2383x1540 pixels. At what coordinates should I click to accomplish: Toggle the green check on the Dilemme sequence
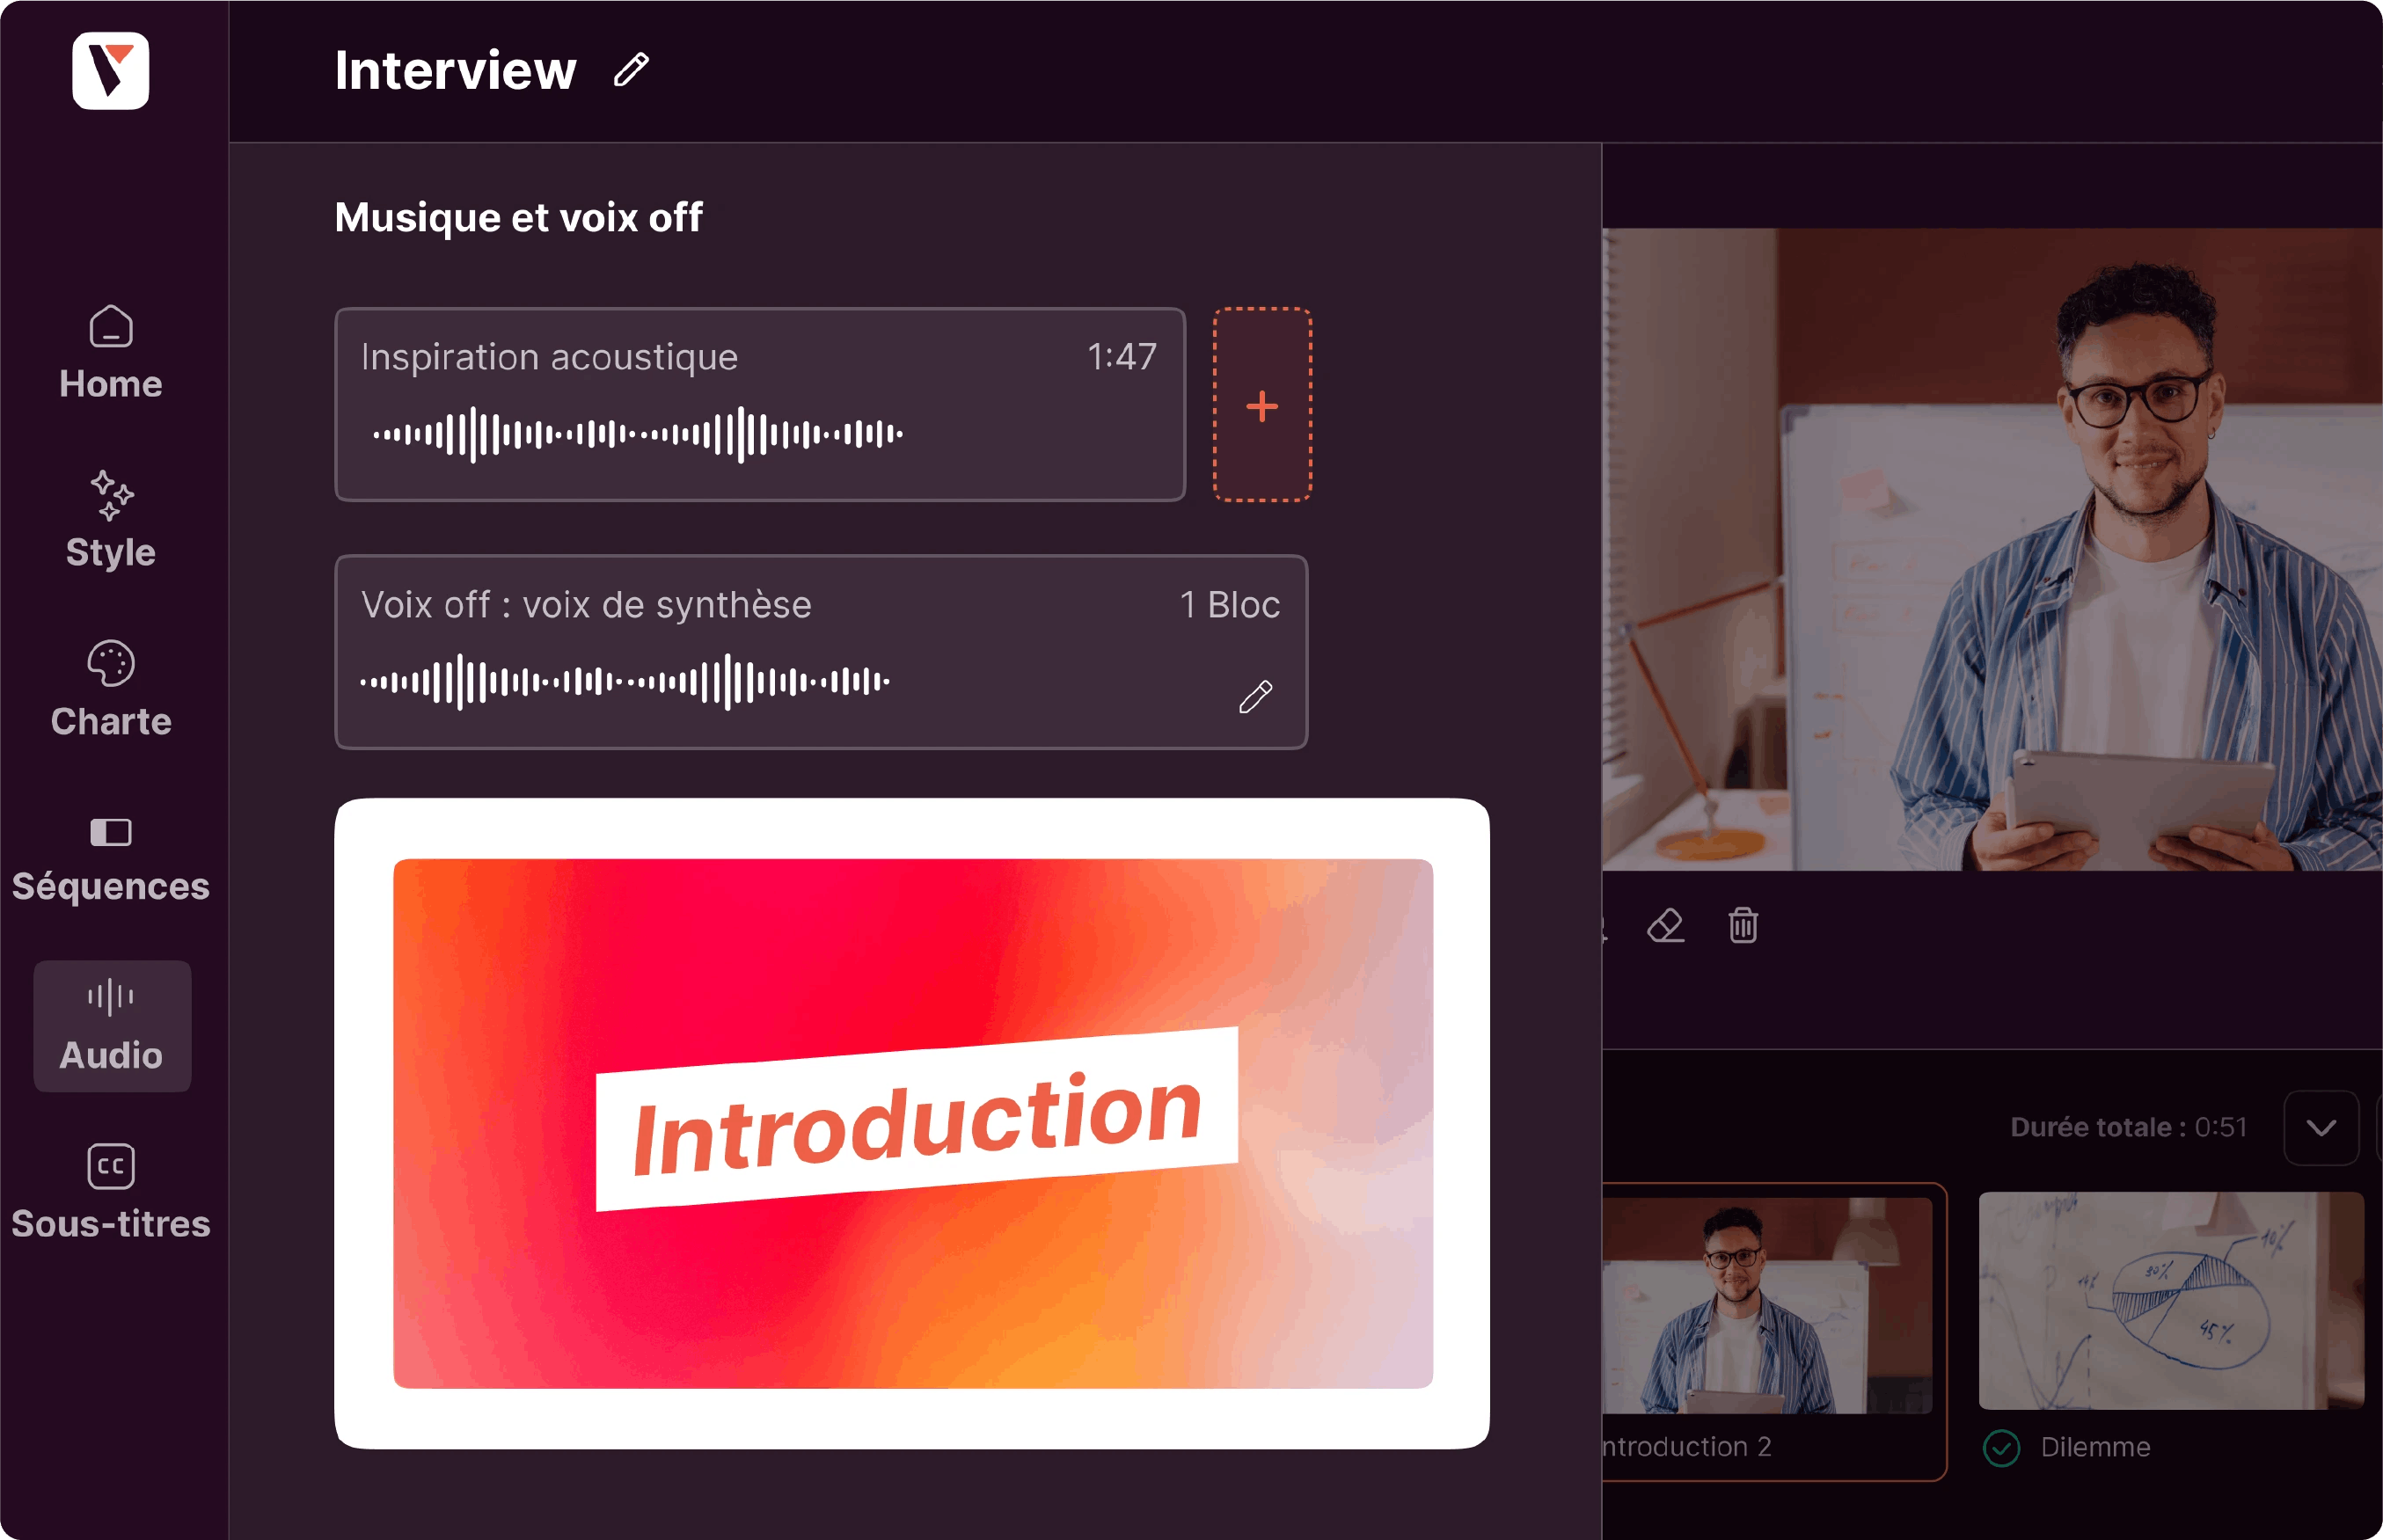tap(2001, 1447)
